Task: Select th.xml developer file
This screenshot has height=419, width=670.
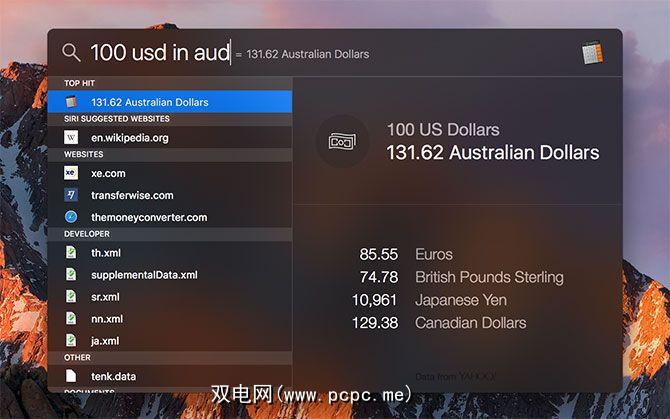Action: click(170, 253)
